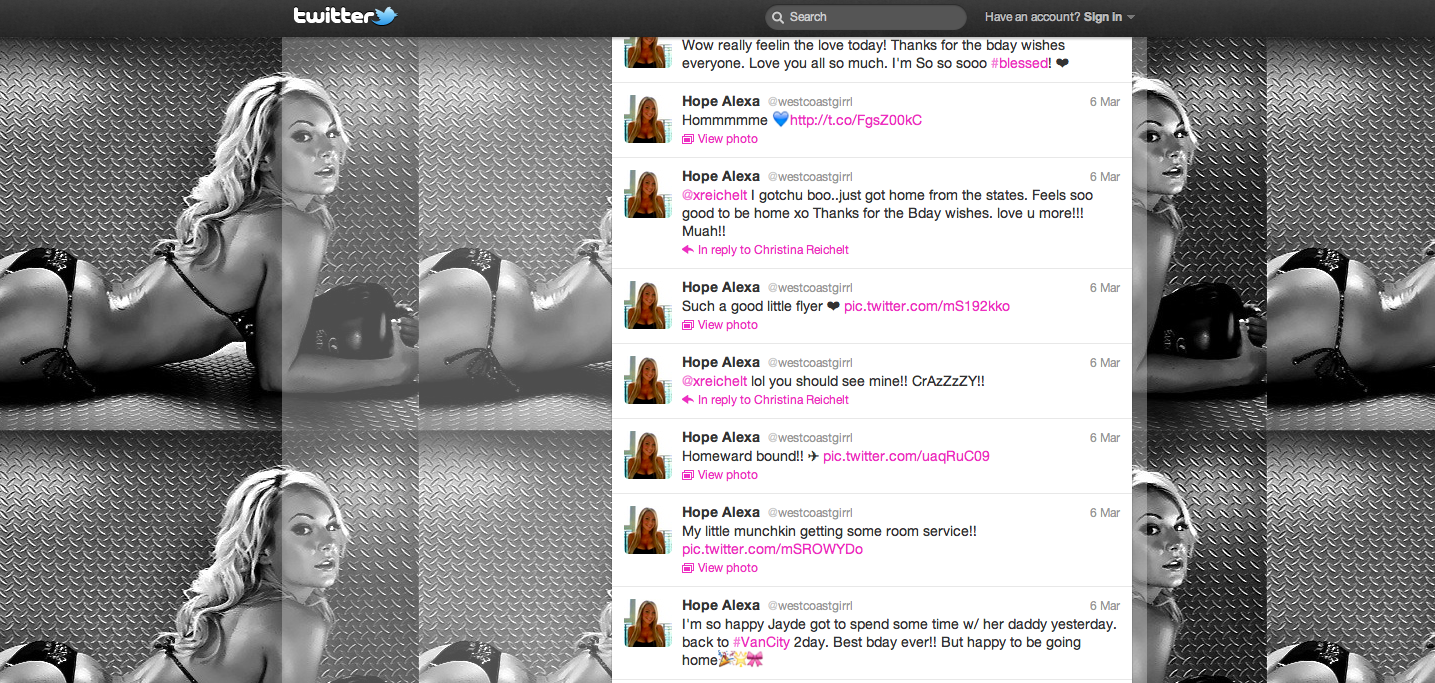Open pic.twitter.com/mS192kko link
Viewport: 1435px width, 683px height.
tap(927, 306)
